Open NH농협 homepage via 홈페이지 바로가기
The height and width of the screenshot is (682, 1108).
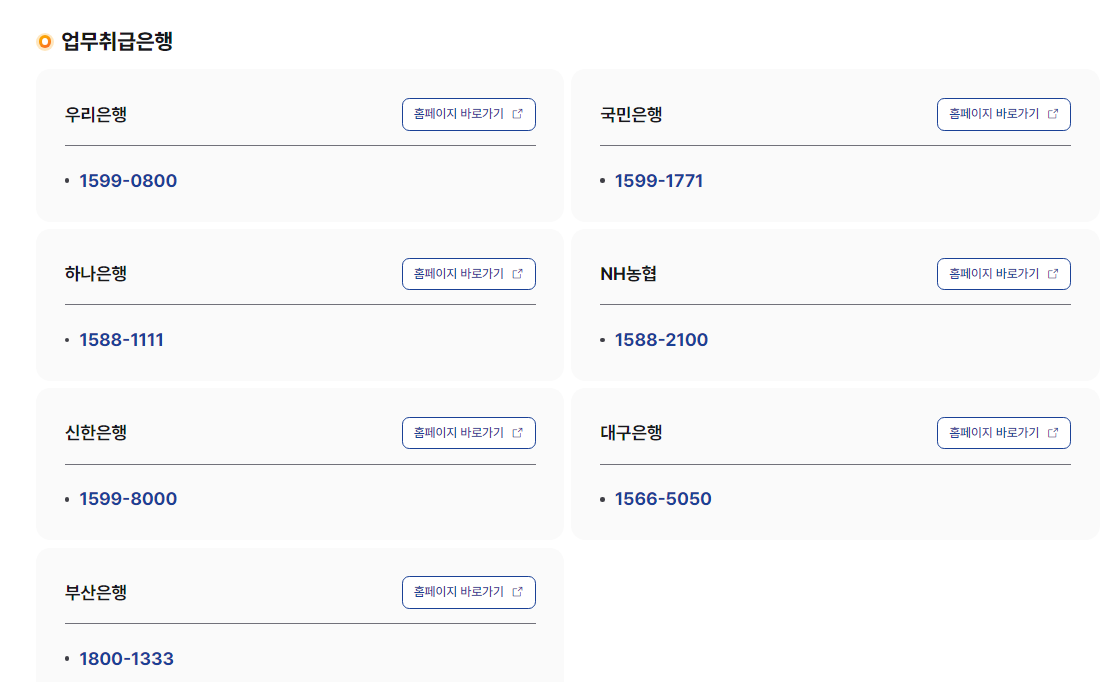point(1003,273)
